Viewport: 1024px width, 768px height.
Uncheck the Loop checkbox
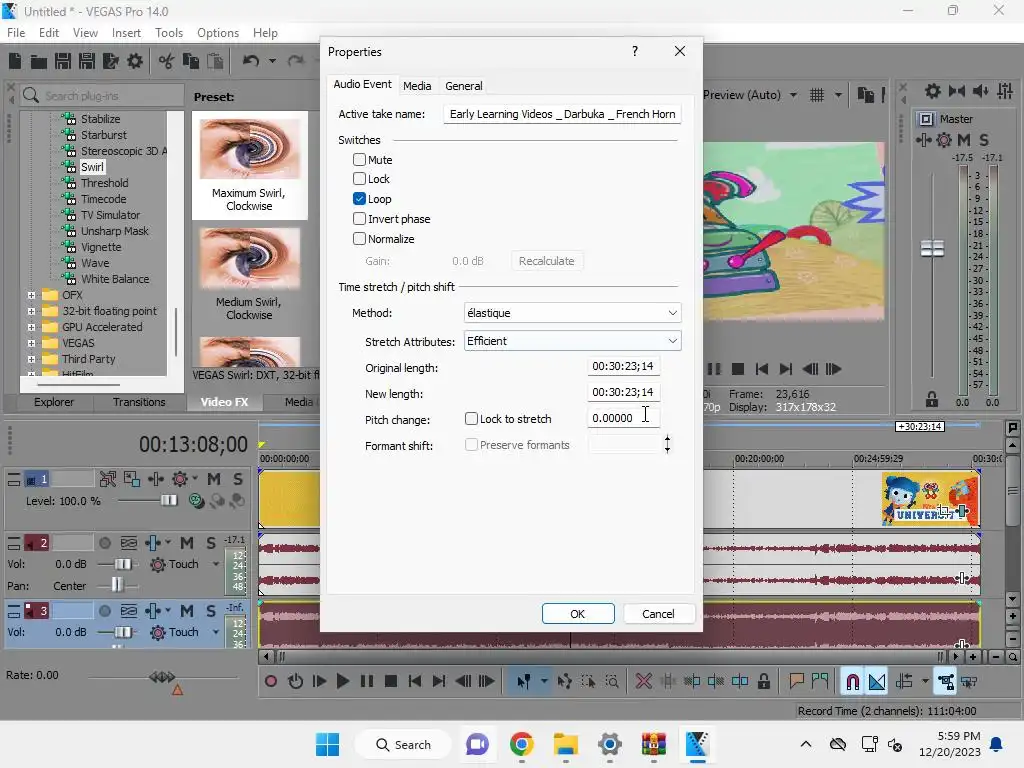pyautogui.click(x=359, y=199)
